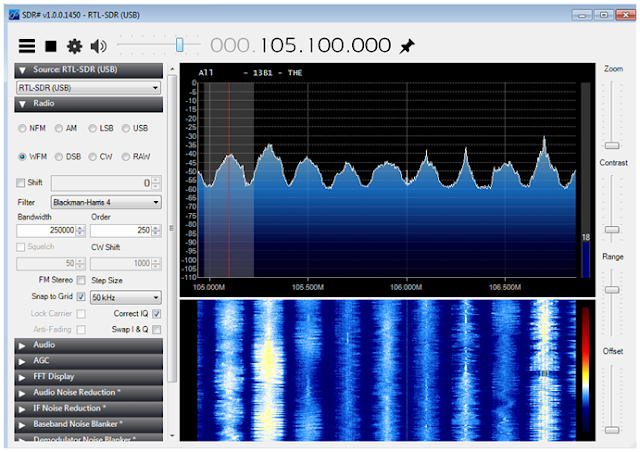The width and height of the screenshot is (640, 452).
Task: Toggle the Snap to Grid checkbox
Action: (81, 297)
